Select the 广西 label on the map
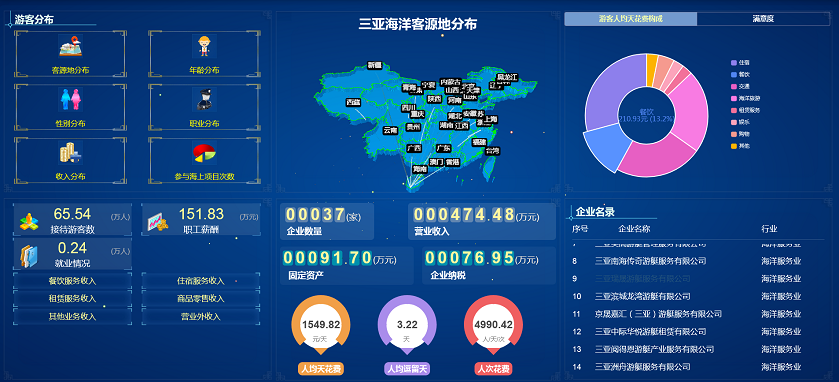This screenshot has width=839, height=382. click(414, 148)
